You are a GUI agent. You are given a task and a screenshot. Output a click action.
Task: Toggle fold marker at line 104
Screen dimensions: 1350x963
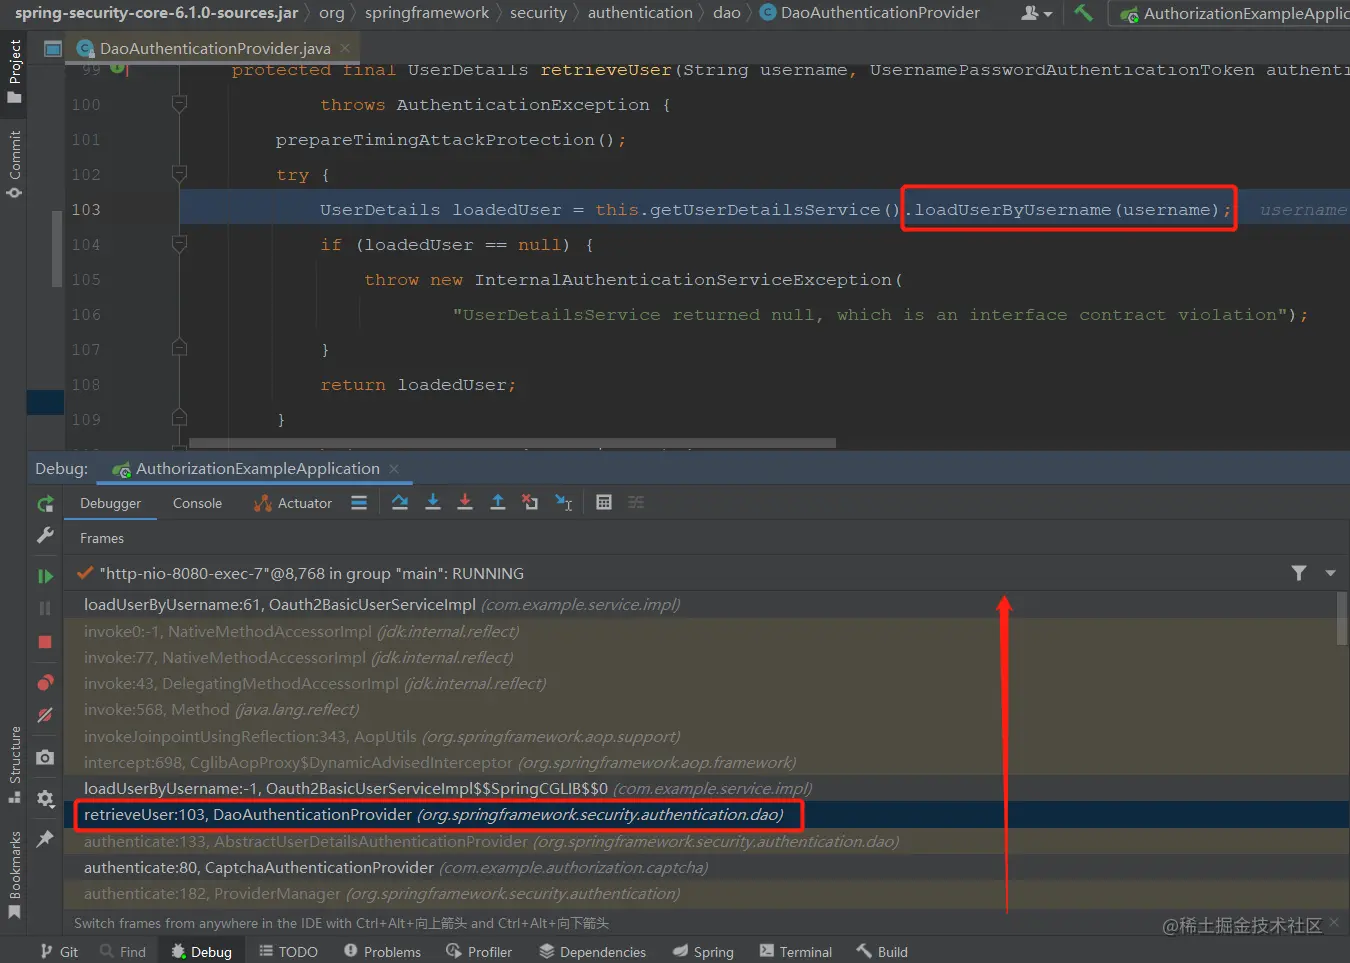179,244
